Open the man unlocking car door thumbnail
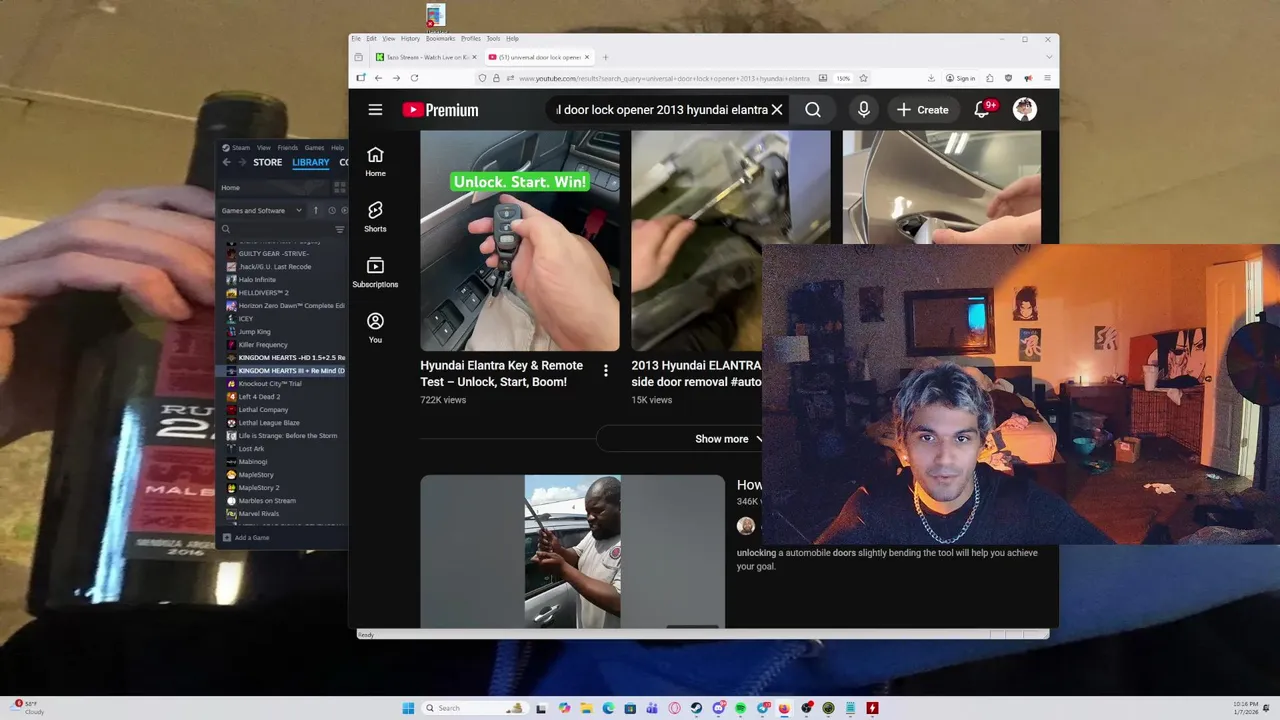The height and width of the screenshot is (720, 1280). [572, 551]
